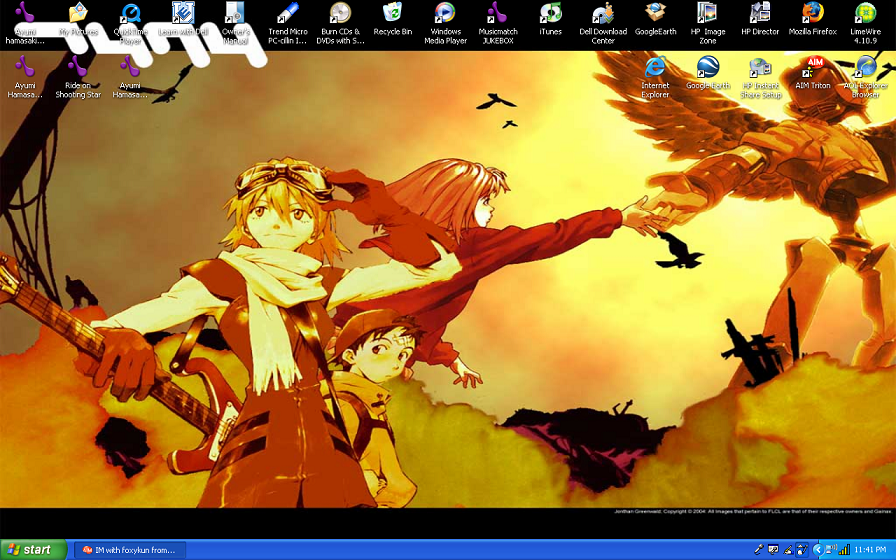Open the HP Director shortcut

coord(760,19)
